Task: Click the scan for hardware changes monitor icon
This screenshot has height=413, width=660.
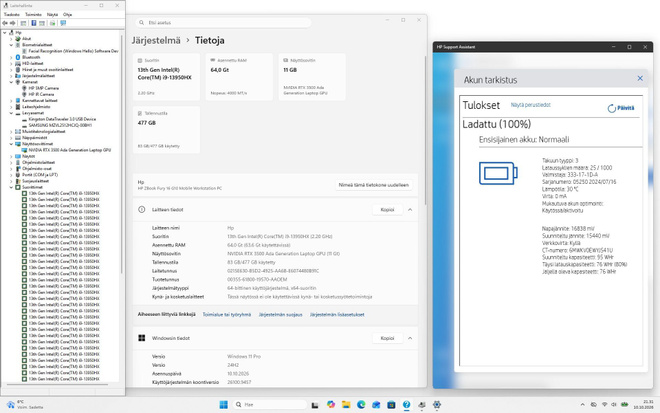Action: 63,23
